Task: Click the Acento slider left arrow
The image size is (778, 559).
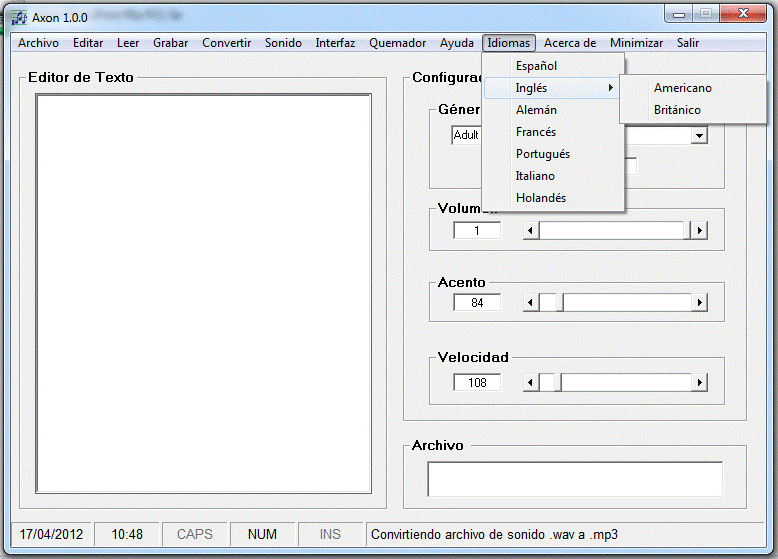Action: pos(531,303)
